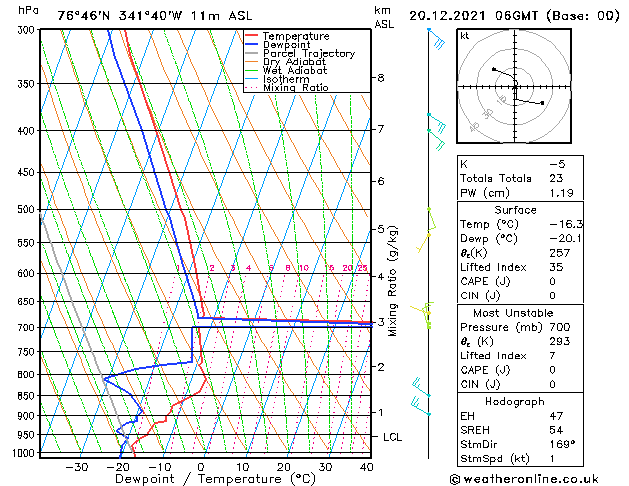Click the gray Parcel Trajectory legend line
Viewport: 629px width, 486px height.
pos(251,53)
